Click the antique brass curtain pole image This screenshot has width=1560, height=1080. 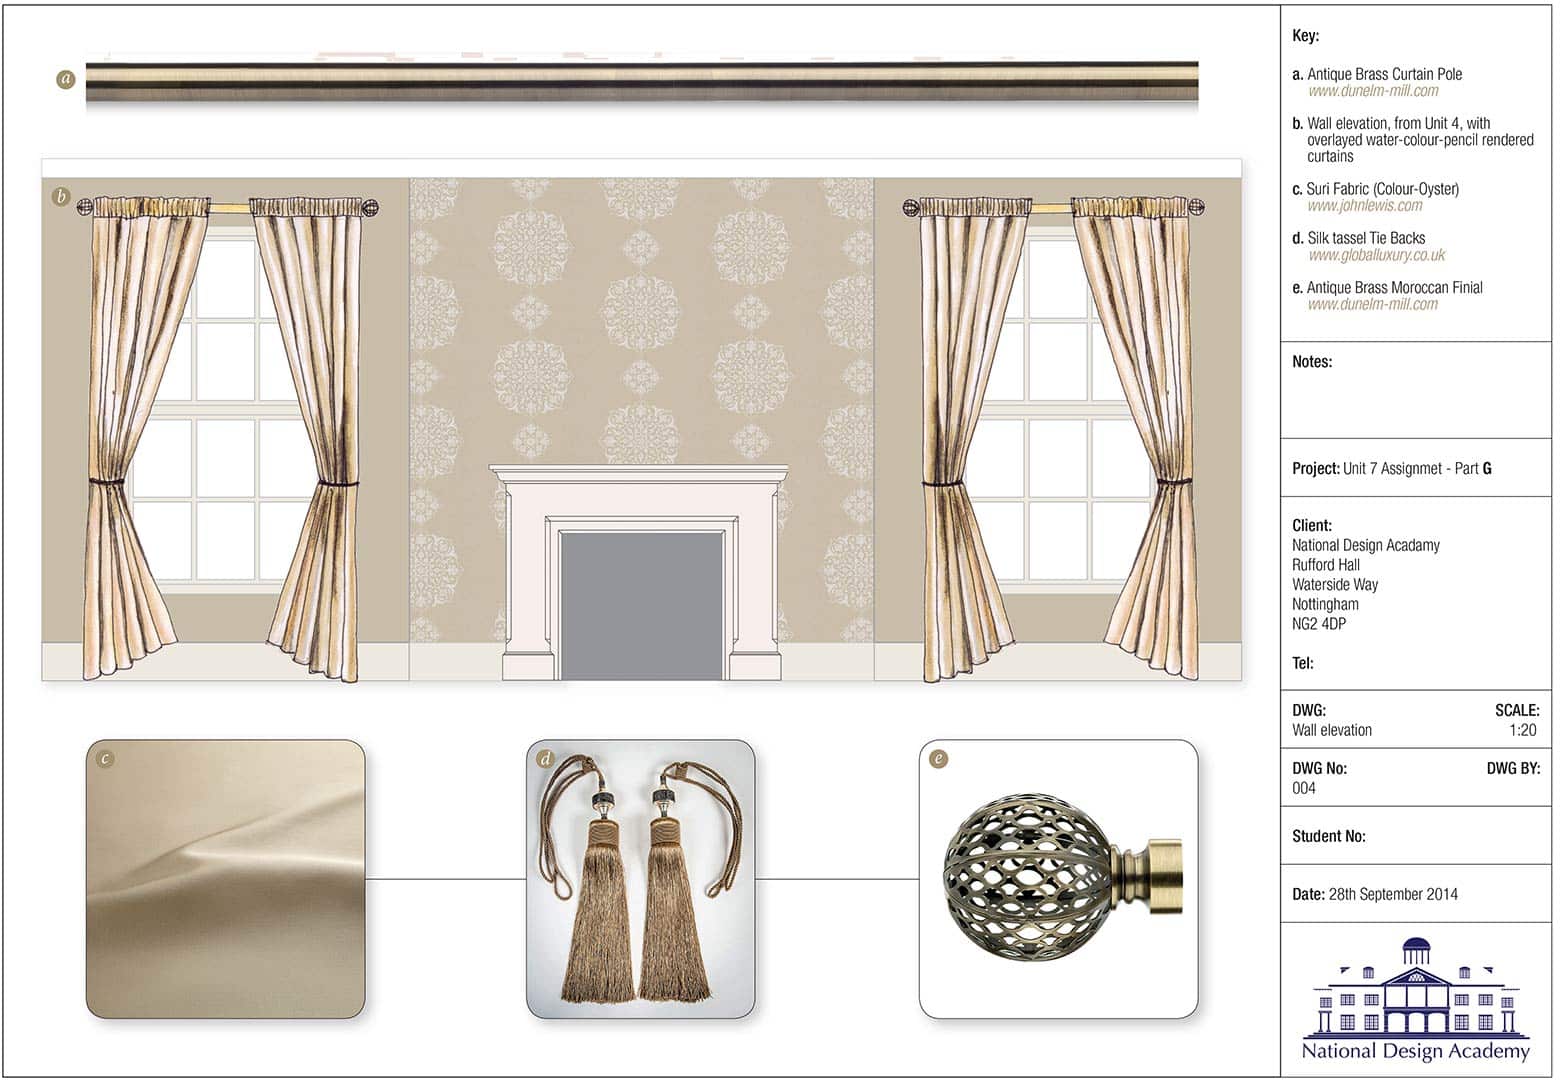point(640,81)
